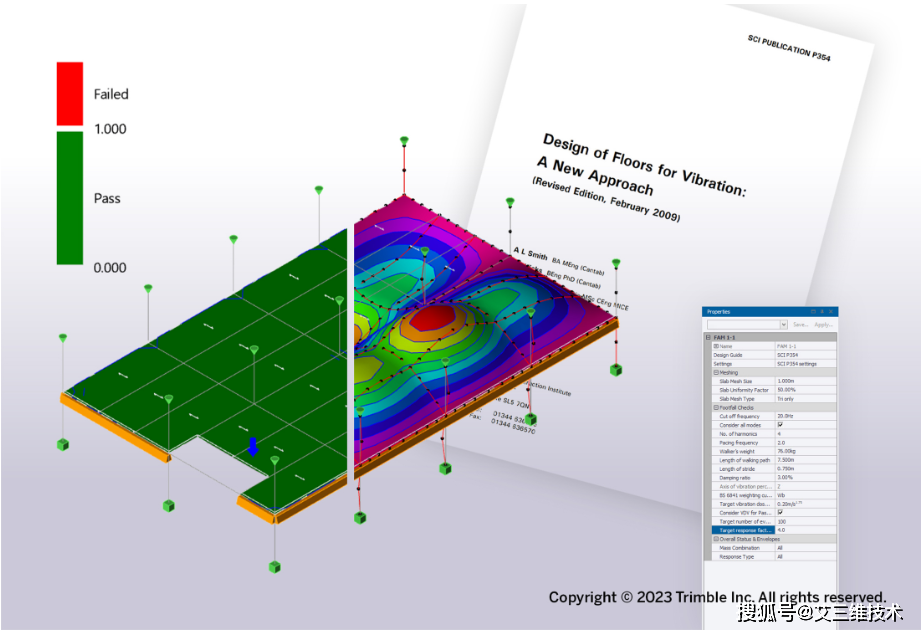The height and width of the screenshot is (633, 924).
Task: Click the Apply... button in Properties
Action: coord(823,325)
